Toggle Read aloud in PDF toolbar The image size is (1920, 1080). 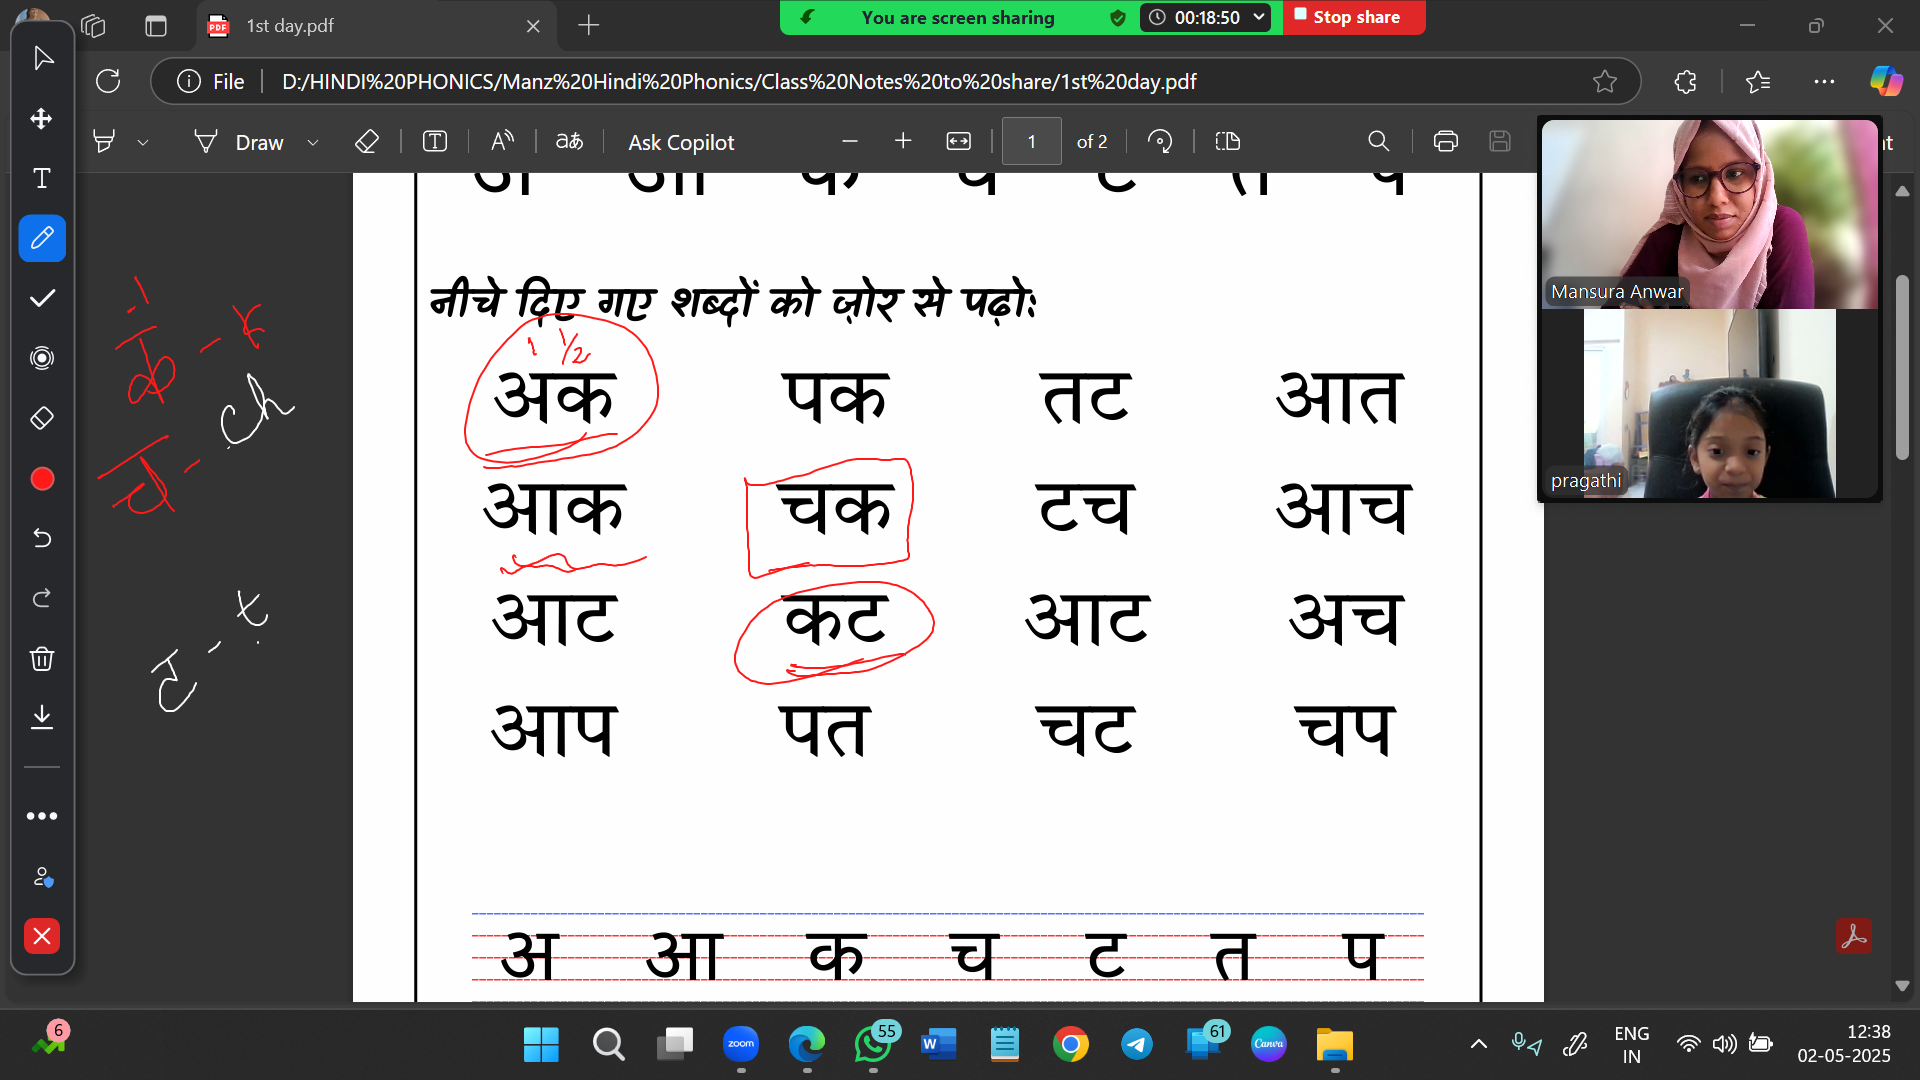tap(502, 142)
